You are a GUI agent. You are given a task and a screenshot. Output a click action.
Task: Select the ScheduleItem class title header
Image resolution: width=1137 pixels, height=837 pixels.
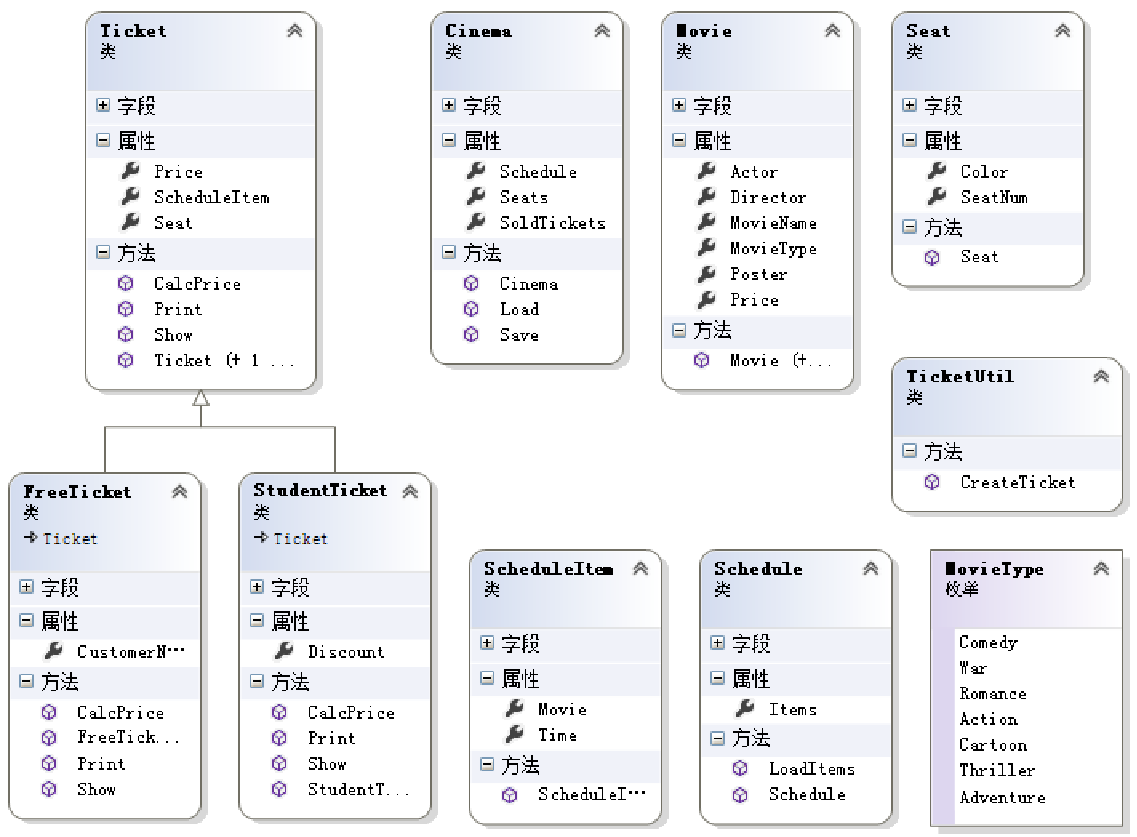[x=548, y=569]
